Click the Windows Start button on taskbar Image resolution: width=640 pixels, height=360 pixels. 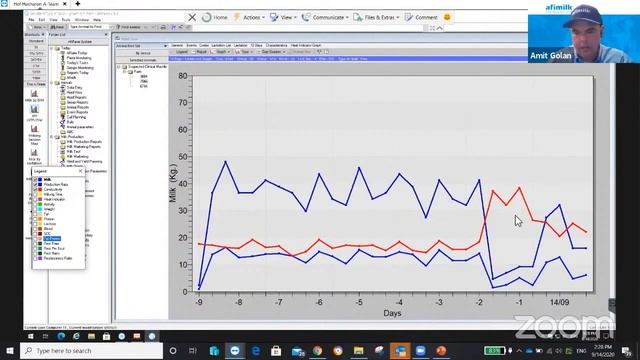9,351
